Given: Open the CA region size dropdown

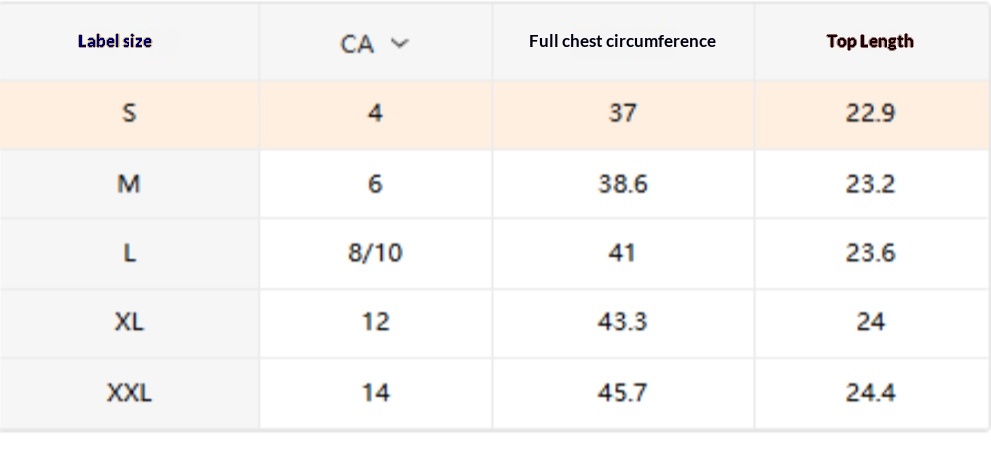Looking at the screenshot, I should coord(375,44).
